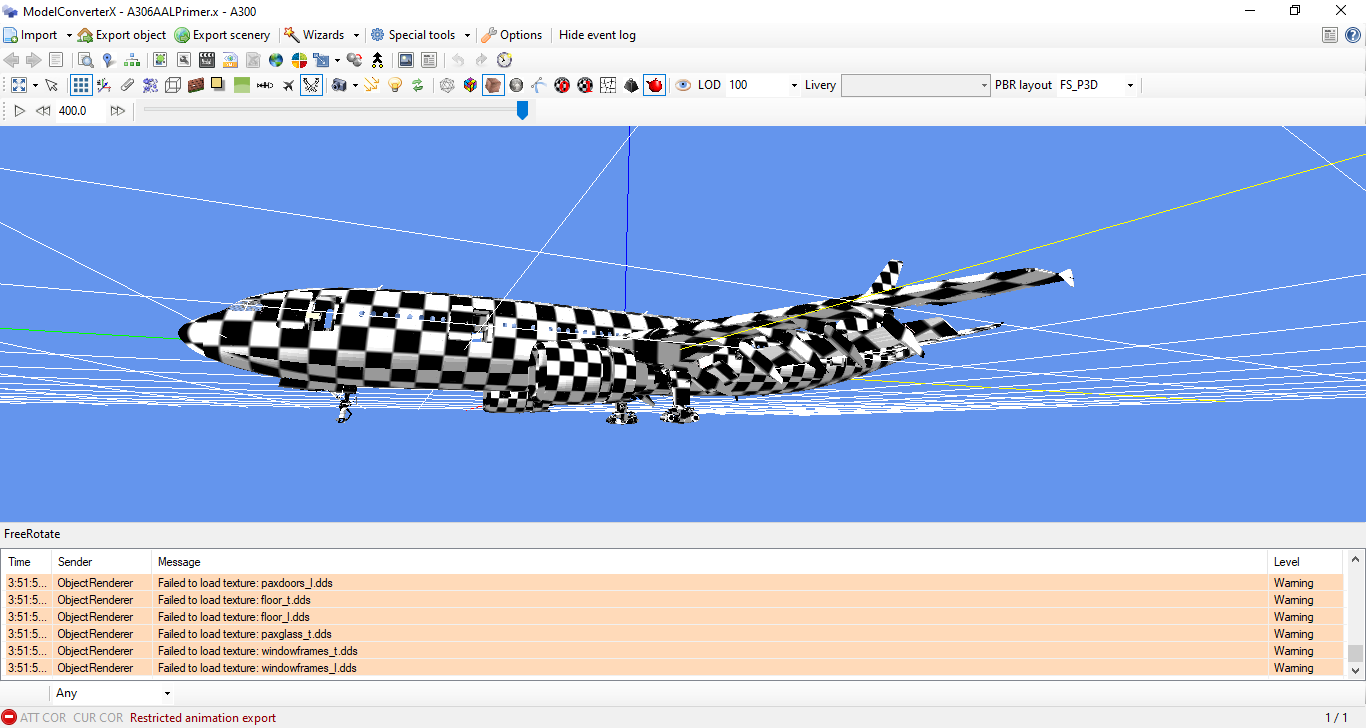Image resolution: width=1366 pixels, height=728 pixels.
Task: Select the Material Editor brick icon
Action: (x=196, y=85)
